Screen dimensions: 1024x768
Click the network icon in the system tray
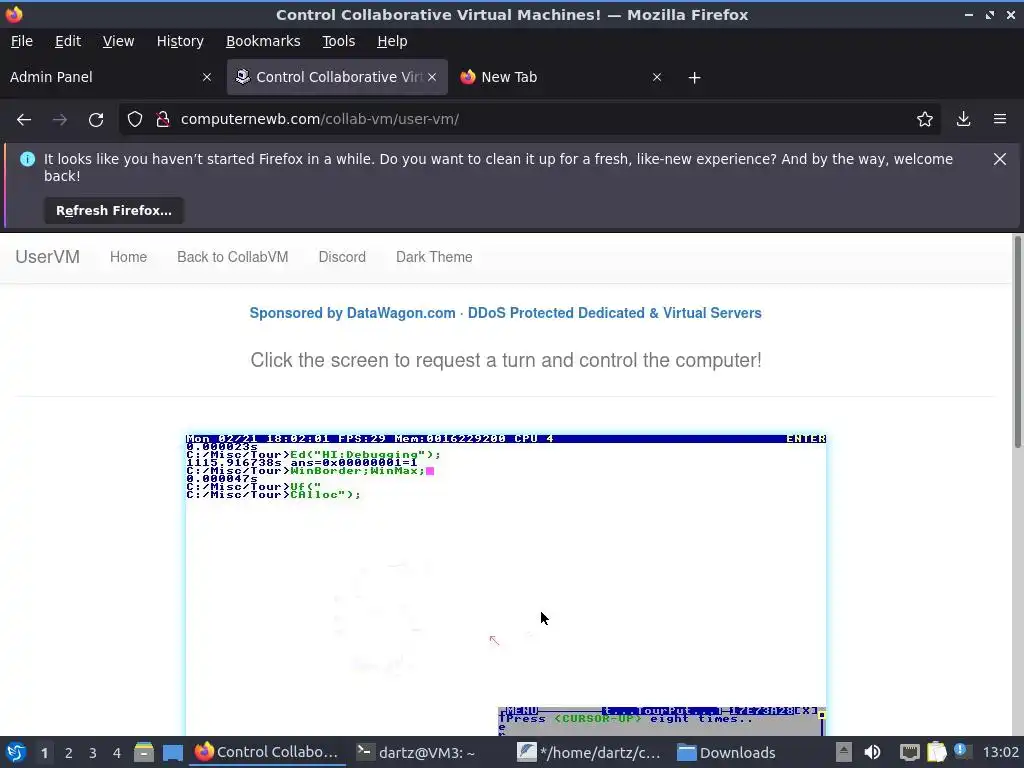pyautogui.click(x=909, y=752)
